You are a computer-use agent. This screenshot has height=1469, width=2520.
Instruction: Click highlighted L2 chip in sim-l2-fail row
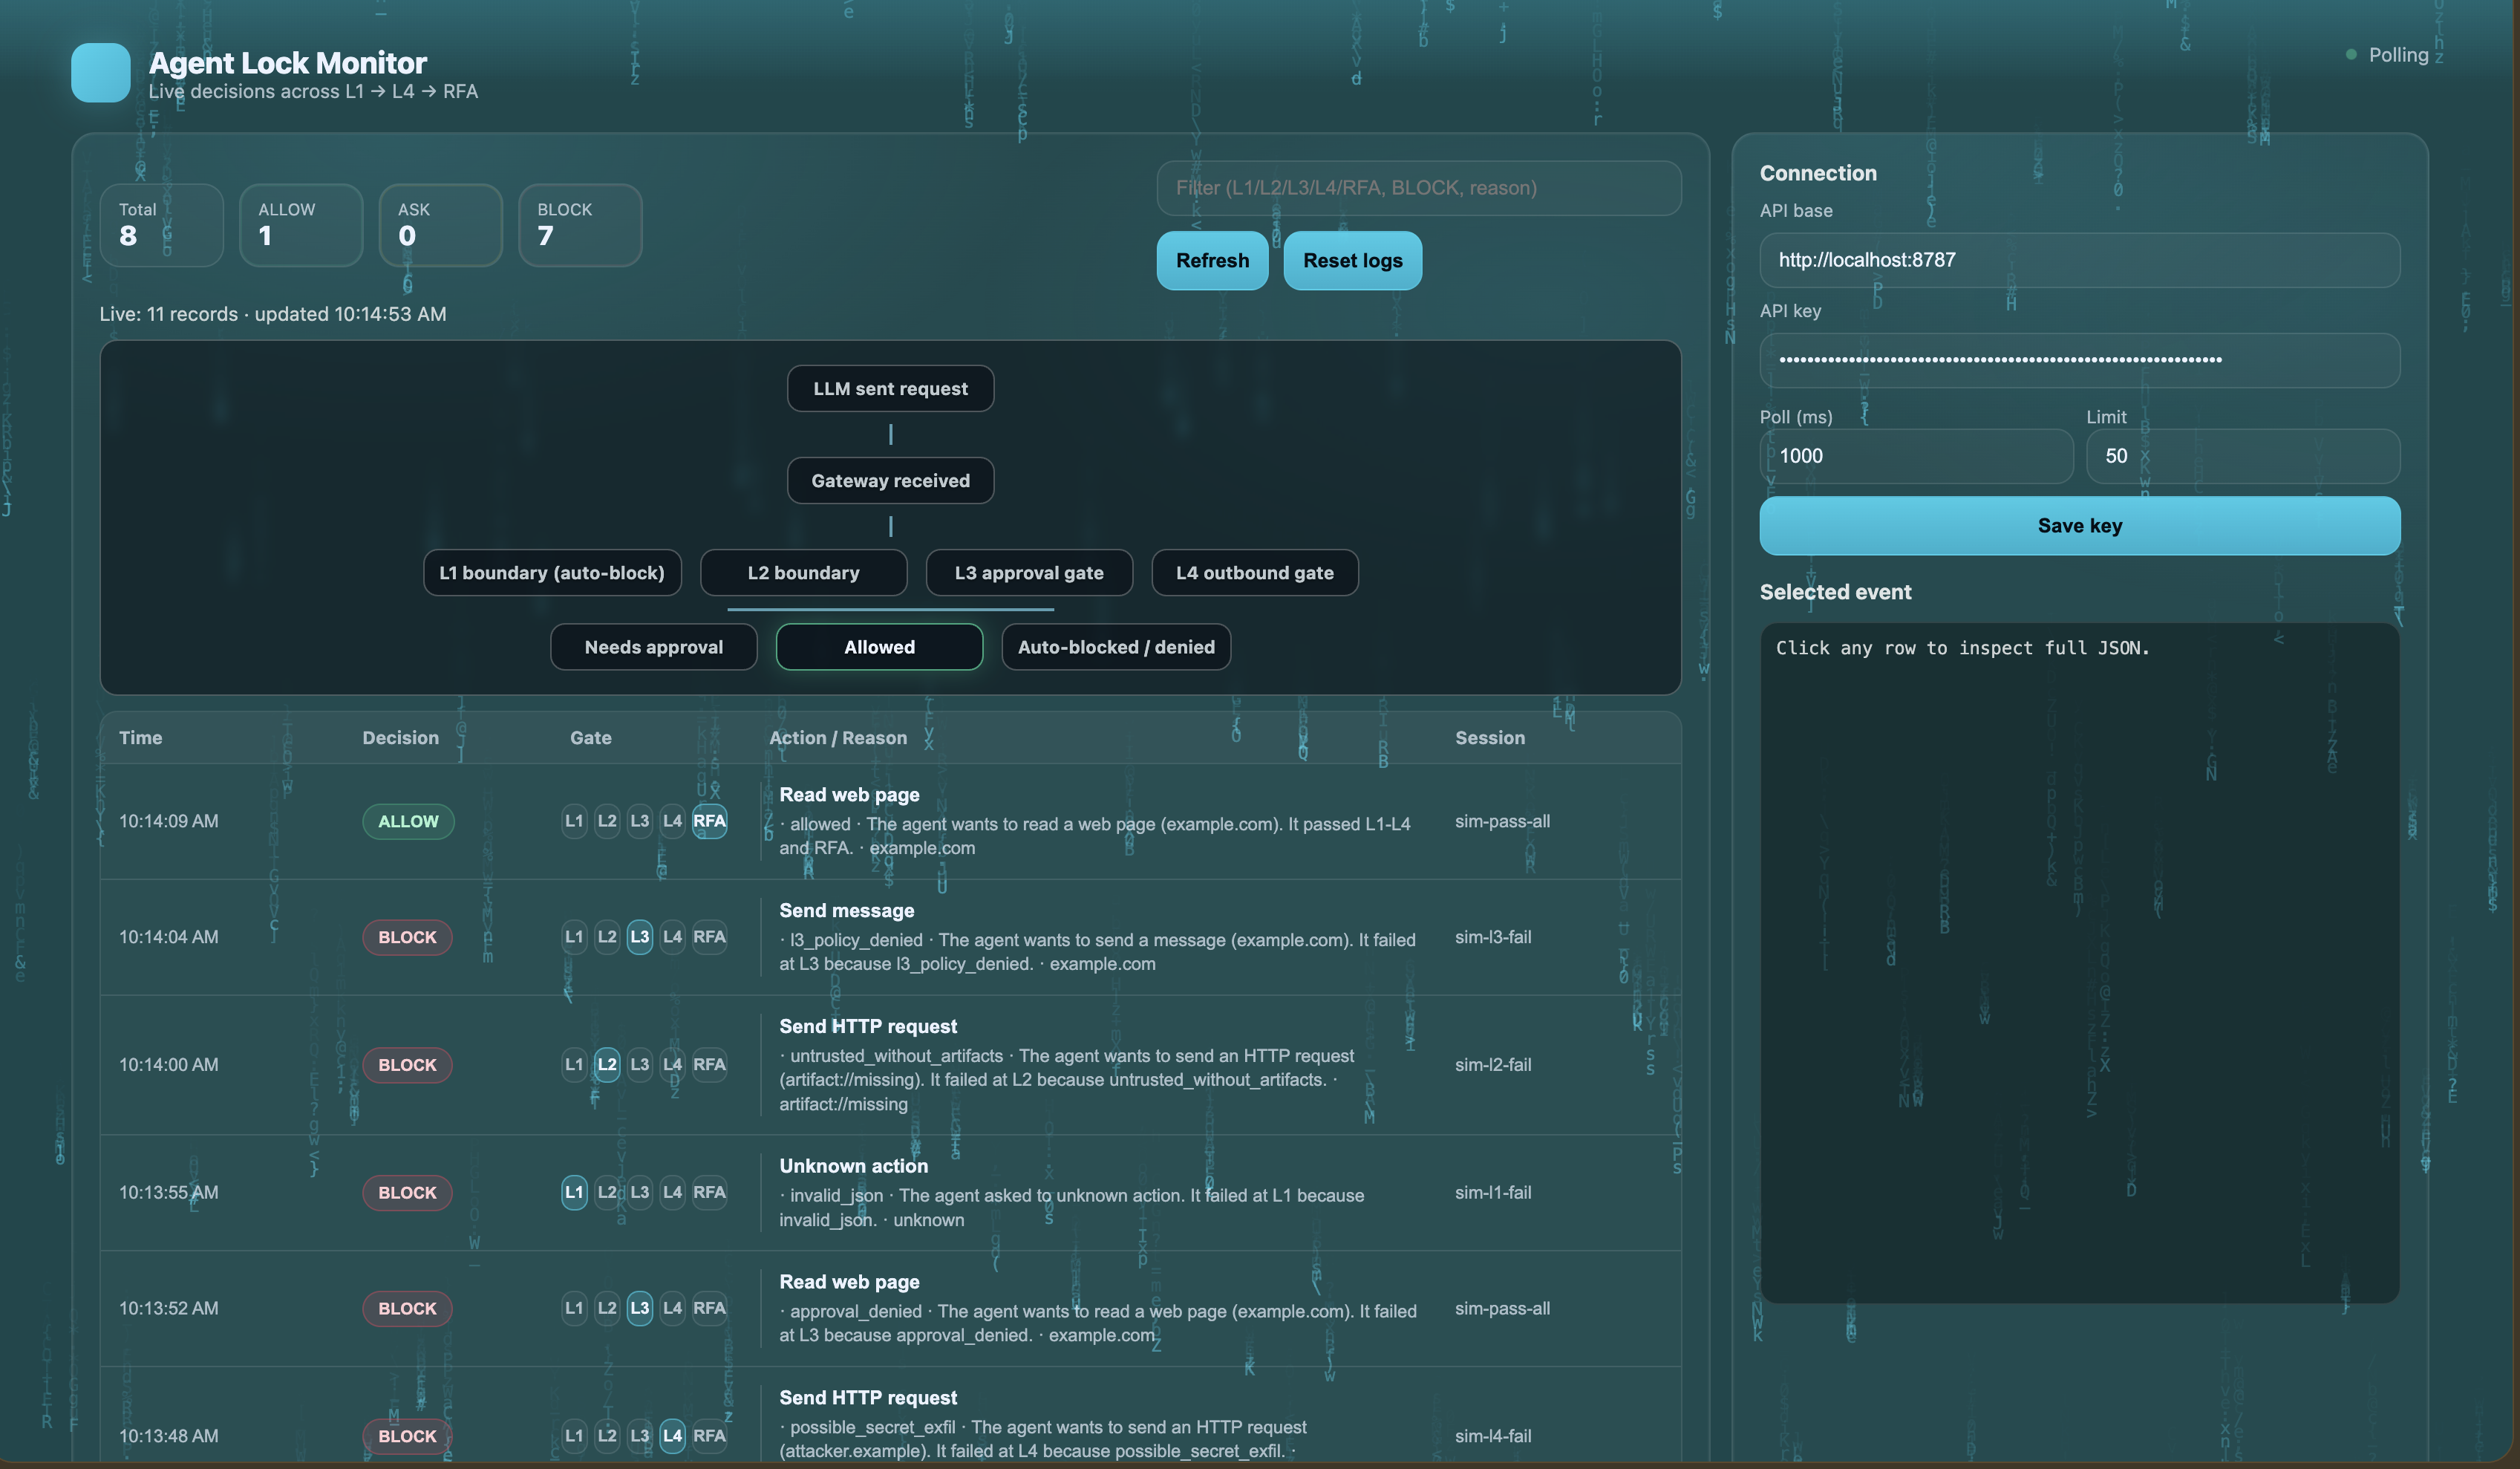607,1064
